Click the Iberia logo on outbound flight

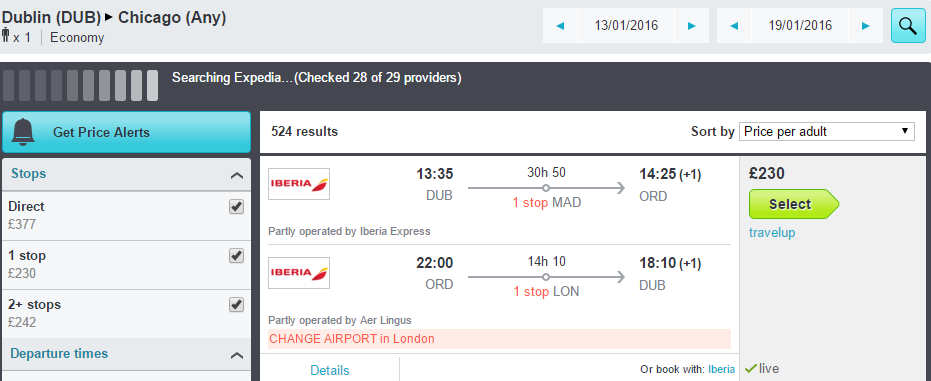point(299,184)
